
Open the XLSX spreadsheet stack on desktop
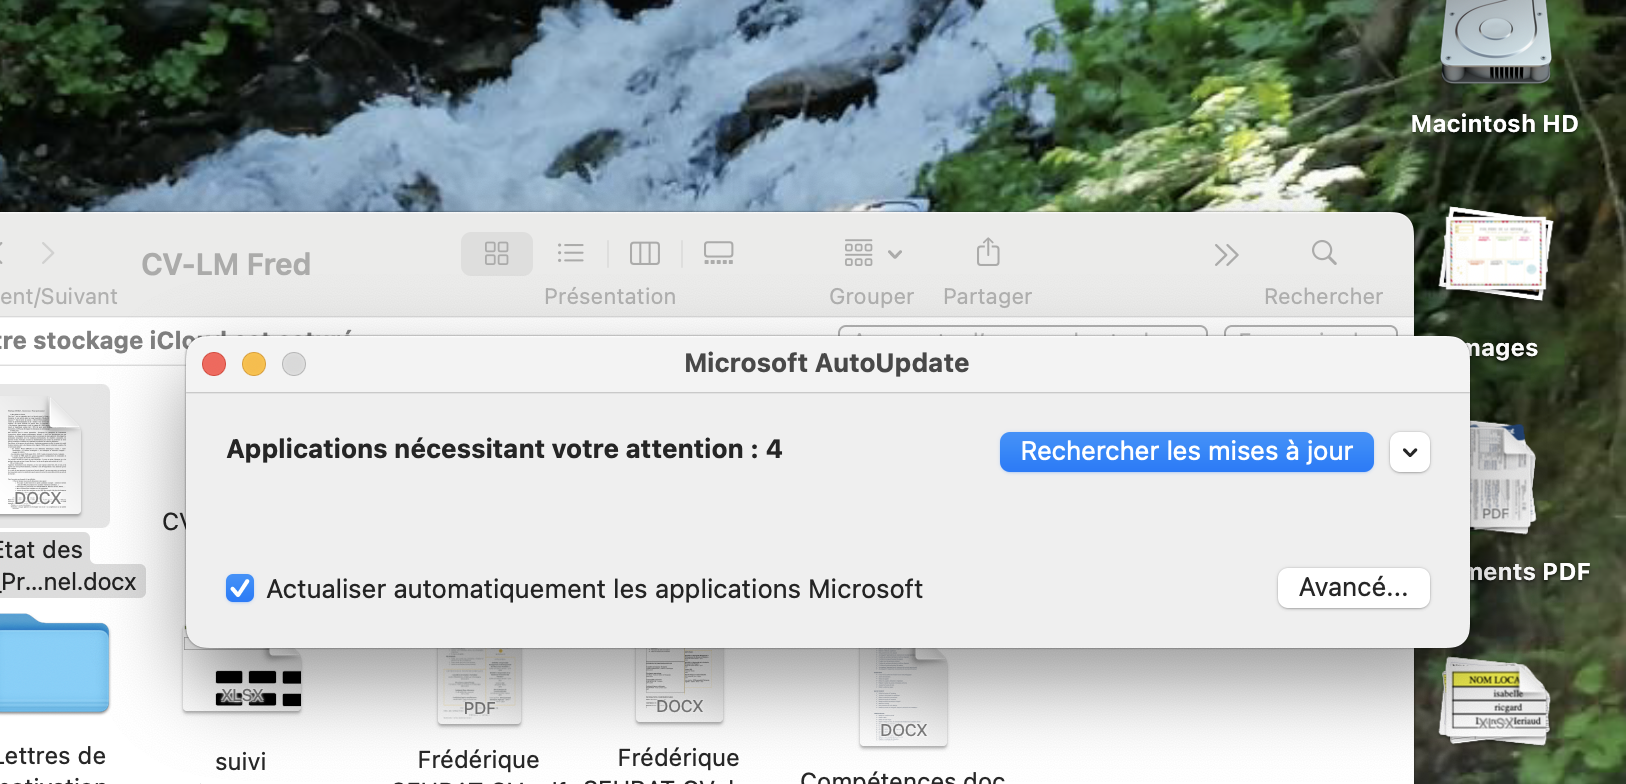(x=1497, y=702)
